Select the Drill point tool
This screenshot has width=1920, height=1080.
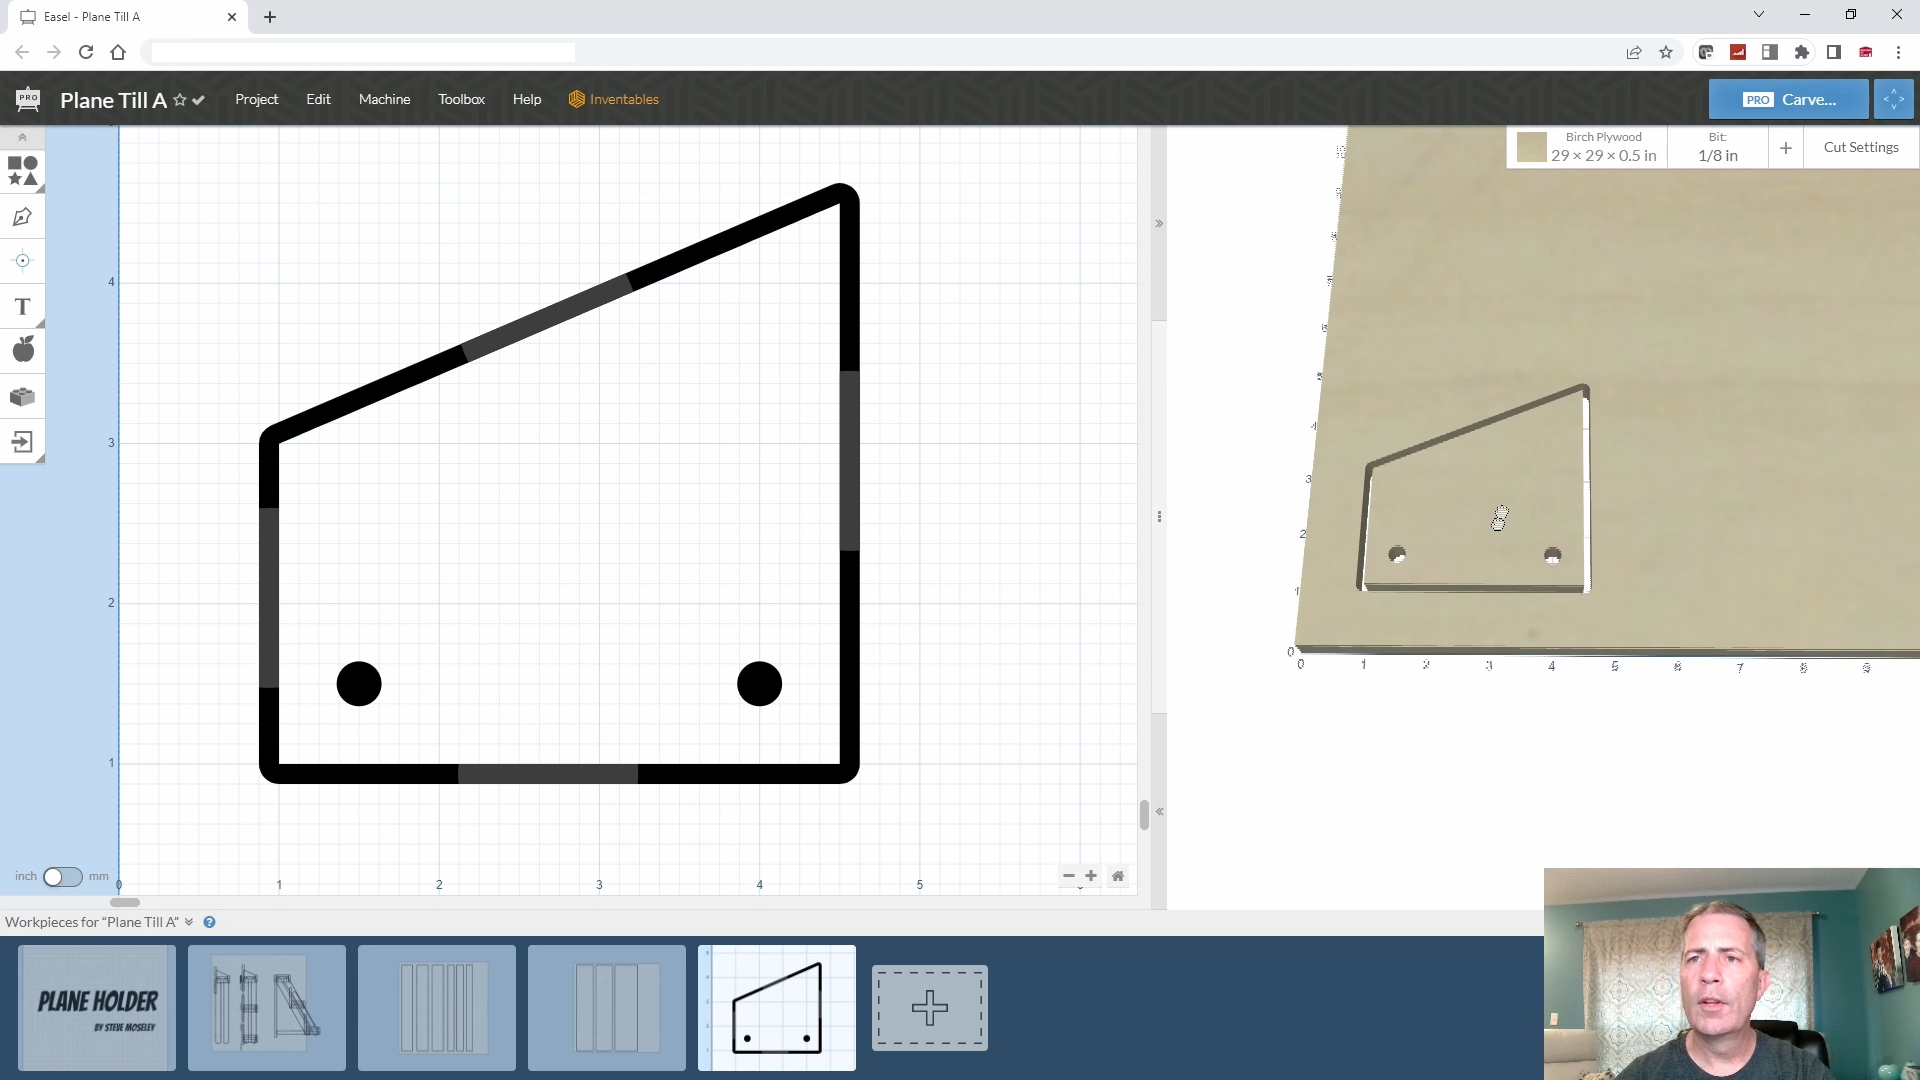point(22,261)
